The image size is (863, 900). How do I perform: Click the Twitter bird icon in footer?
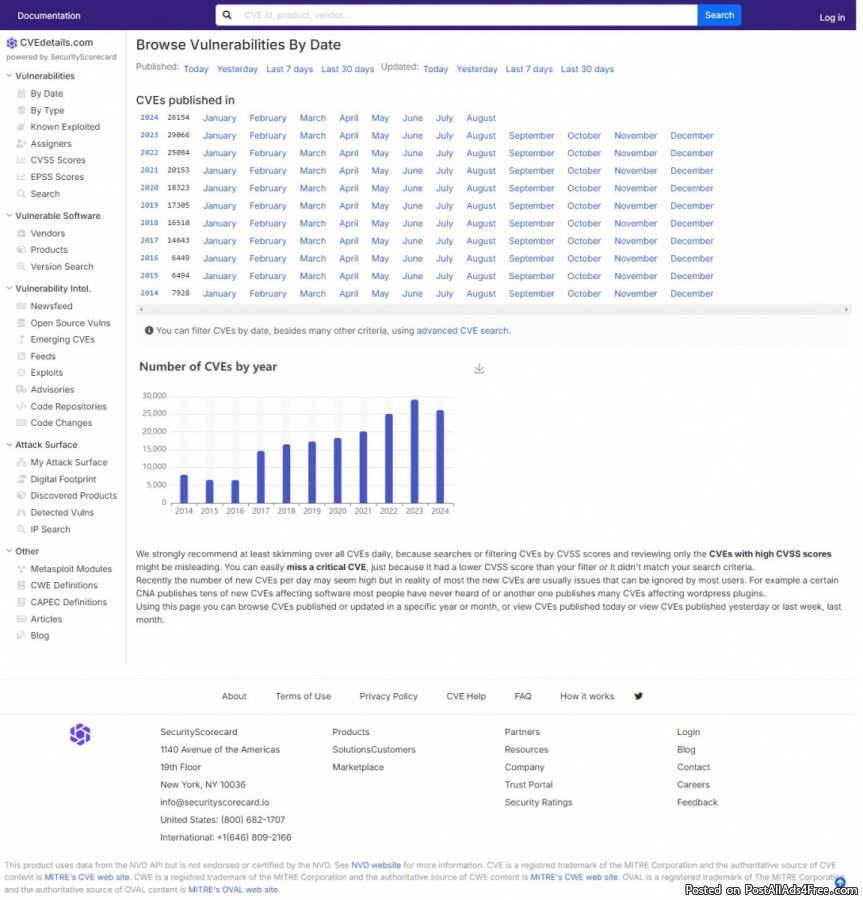[638, 696]
